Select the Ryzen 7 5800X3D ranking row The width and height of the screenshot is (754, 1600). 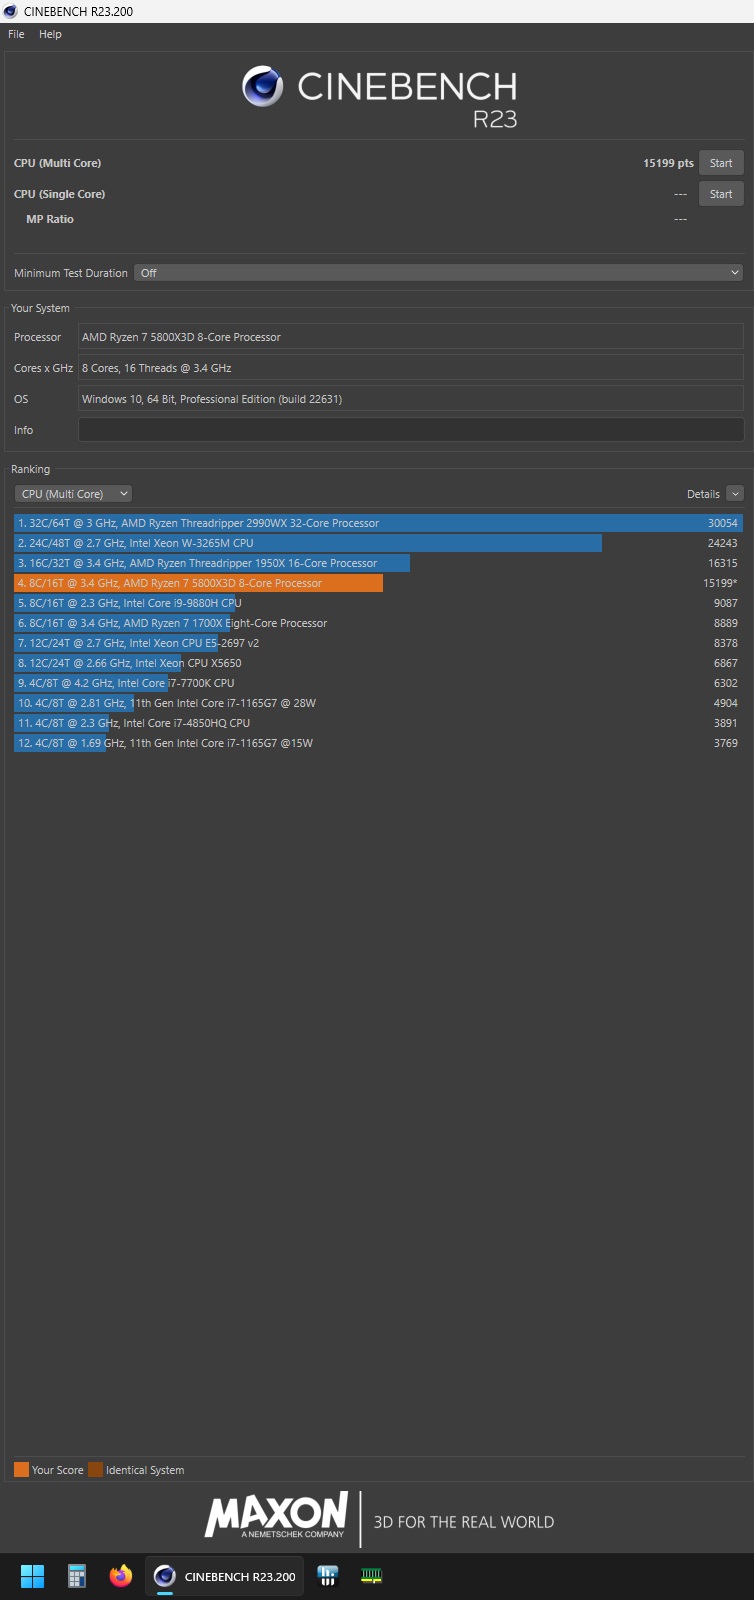click(x=378, y=583)
